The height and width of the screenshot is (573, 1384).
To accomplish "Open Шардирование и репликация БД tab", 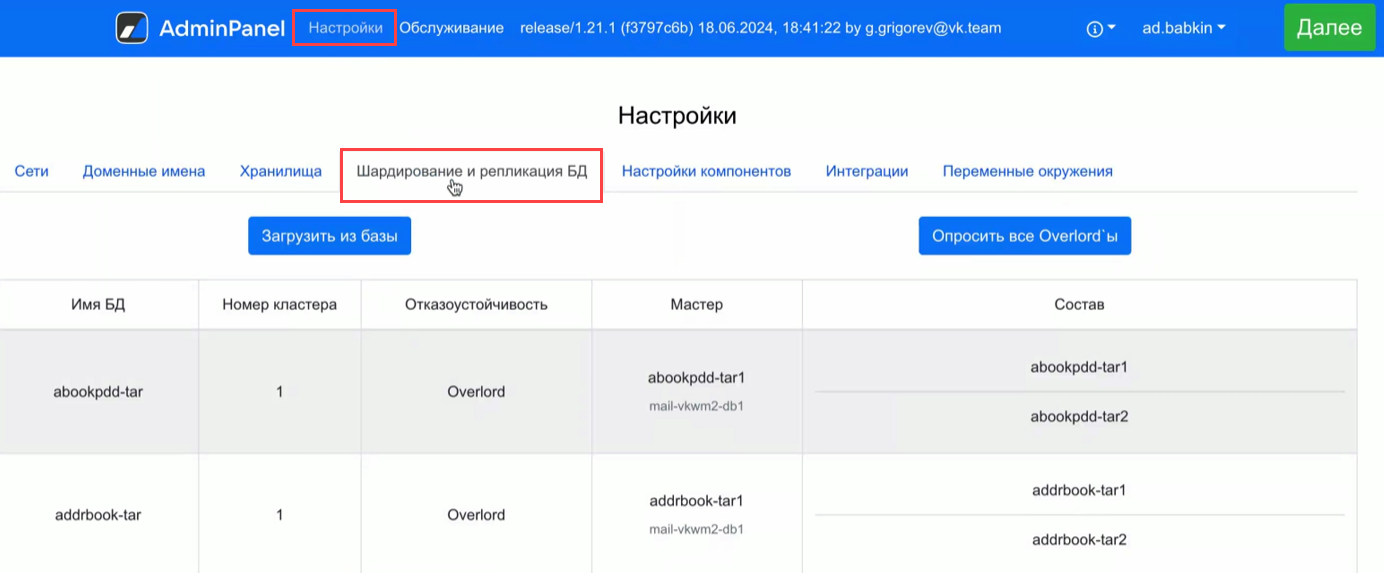I will (x=471, y=171).
